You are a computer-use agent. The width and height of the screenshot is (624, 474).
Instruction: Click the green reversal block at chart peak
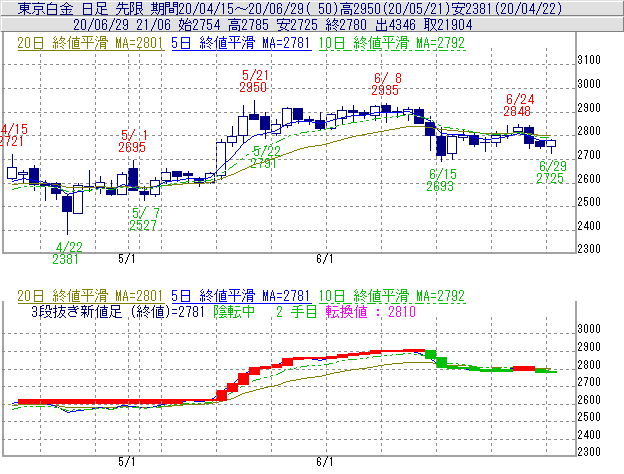tap(431, 354)
